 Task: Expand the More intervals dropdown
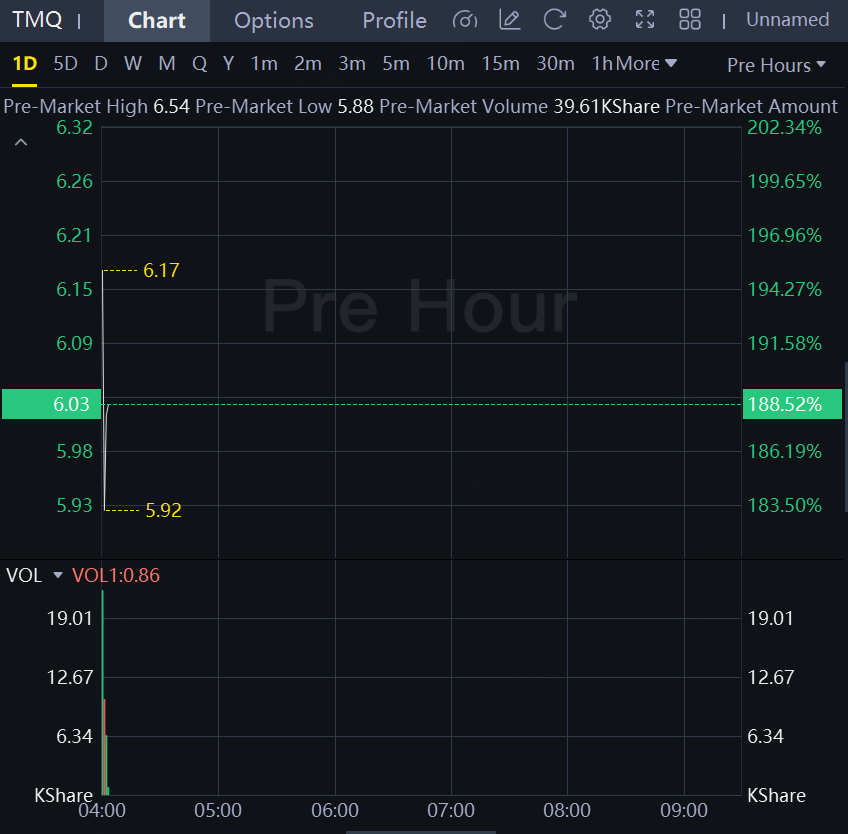click(646, 64)
